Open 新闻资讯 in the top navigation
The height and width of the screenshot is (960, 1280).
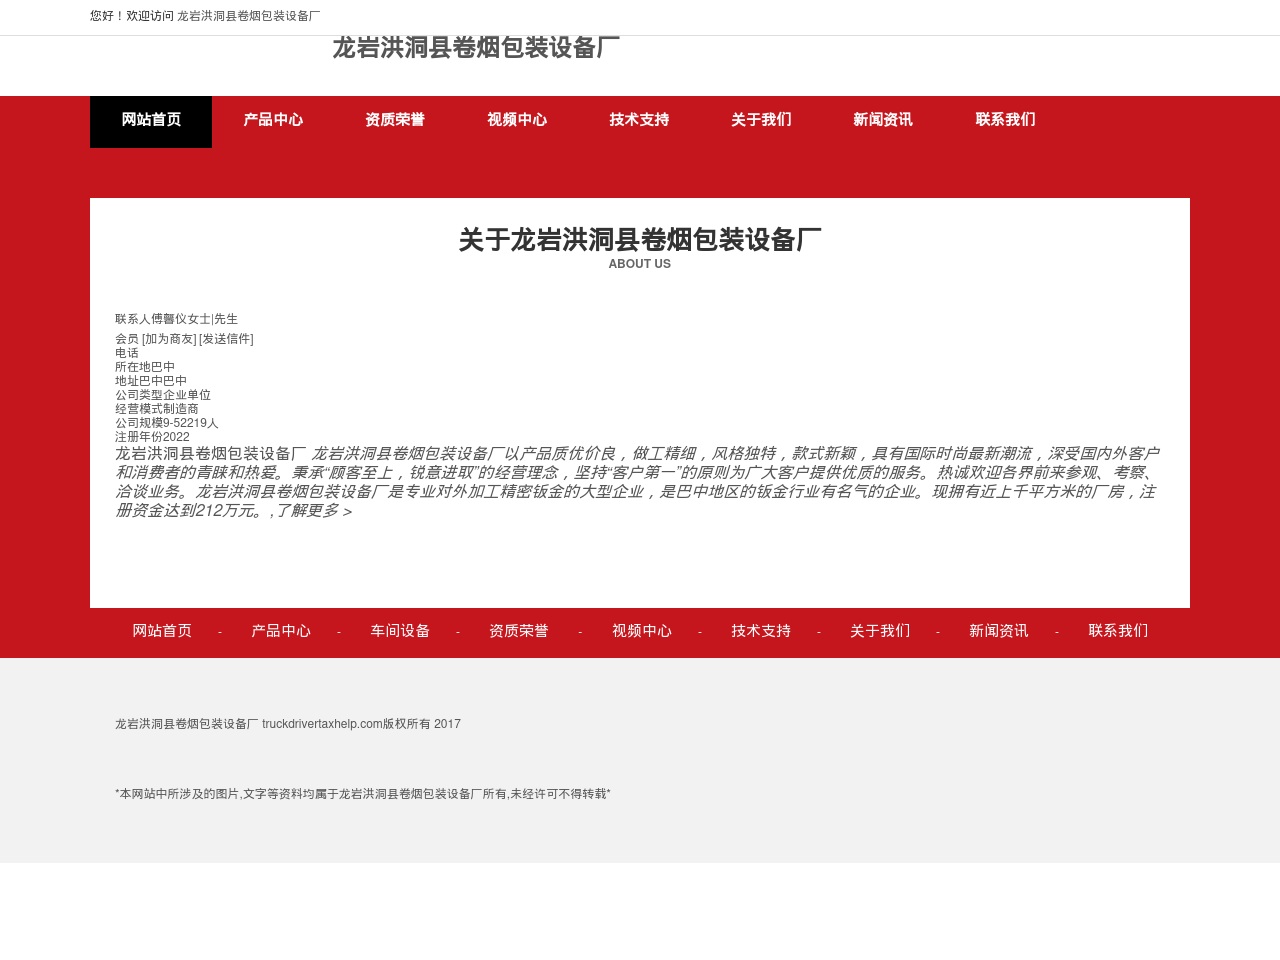coord(883,120)
